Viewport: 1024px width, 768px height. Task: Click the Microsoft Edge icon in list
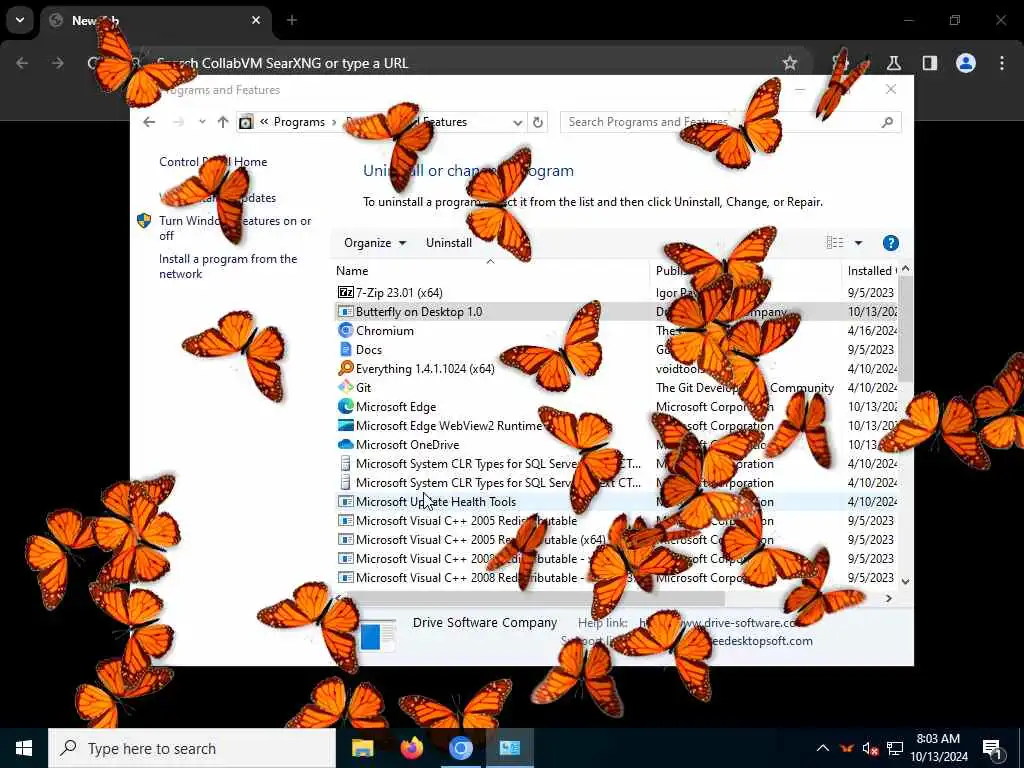coord(345,406)
